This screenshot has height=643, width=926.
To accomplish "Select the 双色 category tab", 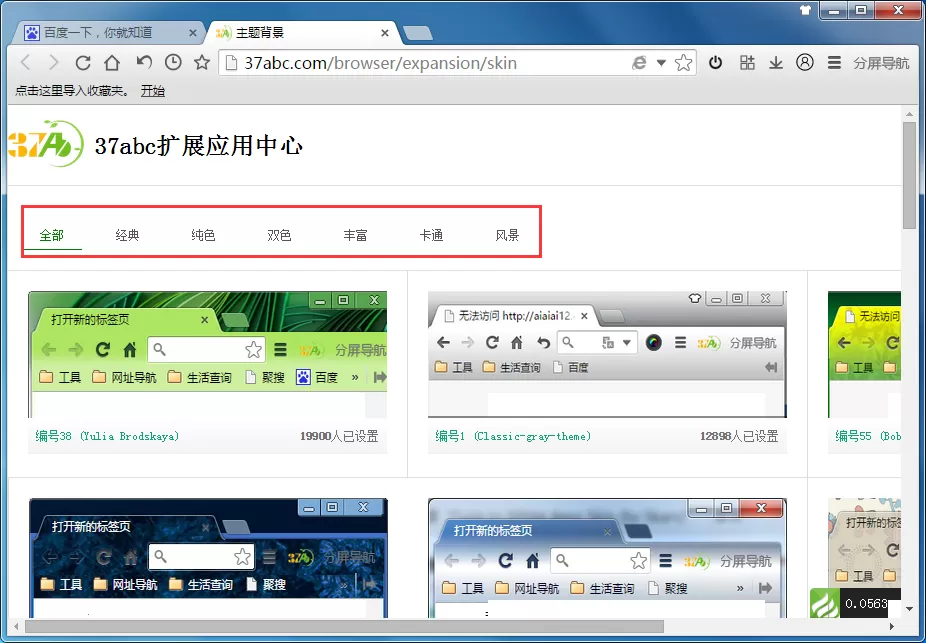I will (x=279, y=235).
